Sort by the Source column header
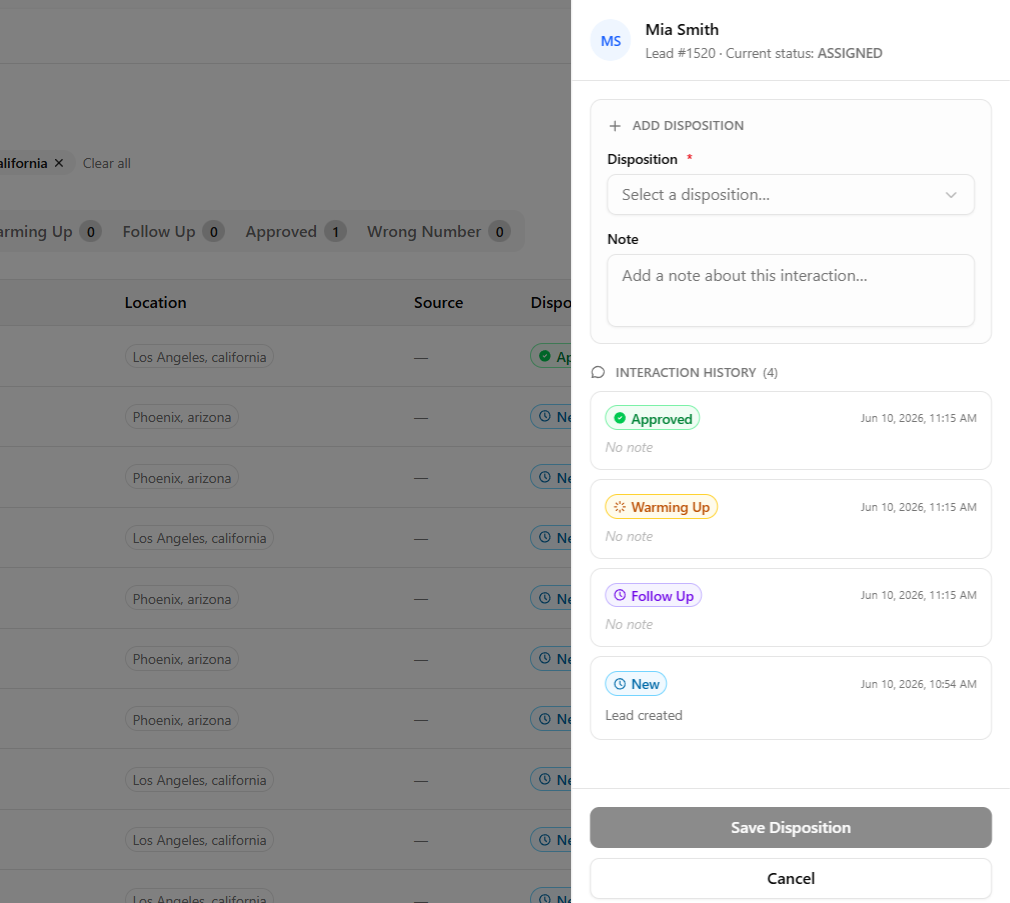The width and height of the screenshot is (1010, 903). point(438,303)
